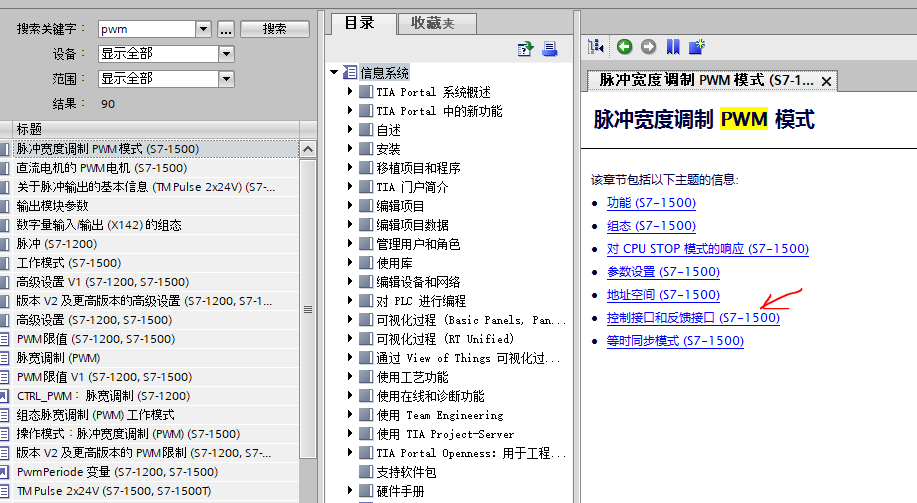Click the blue bookmark columns icon
The height and width of the screenshot is (503, 917).
tap(673, 47)
